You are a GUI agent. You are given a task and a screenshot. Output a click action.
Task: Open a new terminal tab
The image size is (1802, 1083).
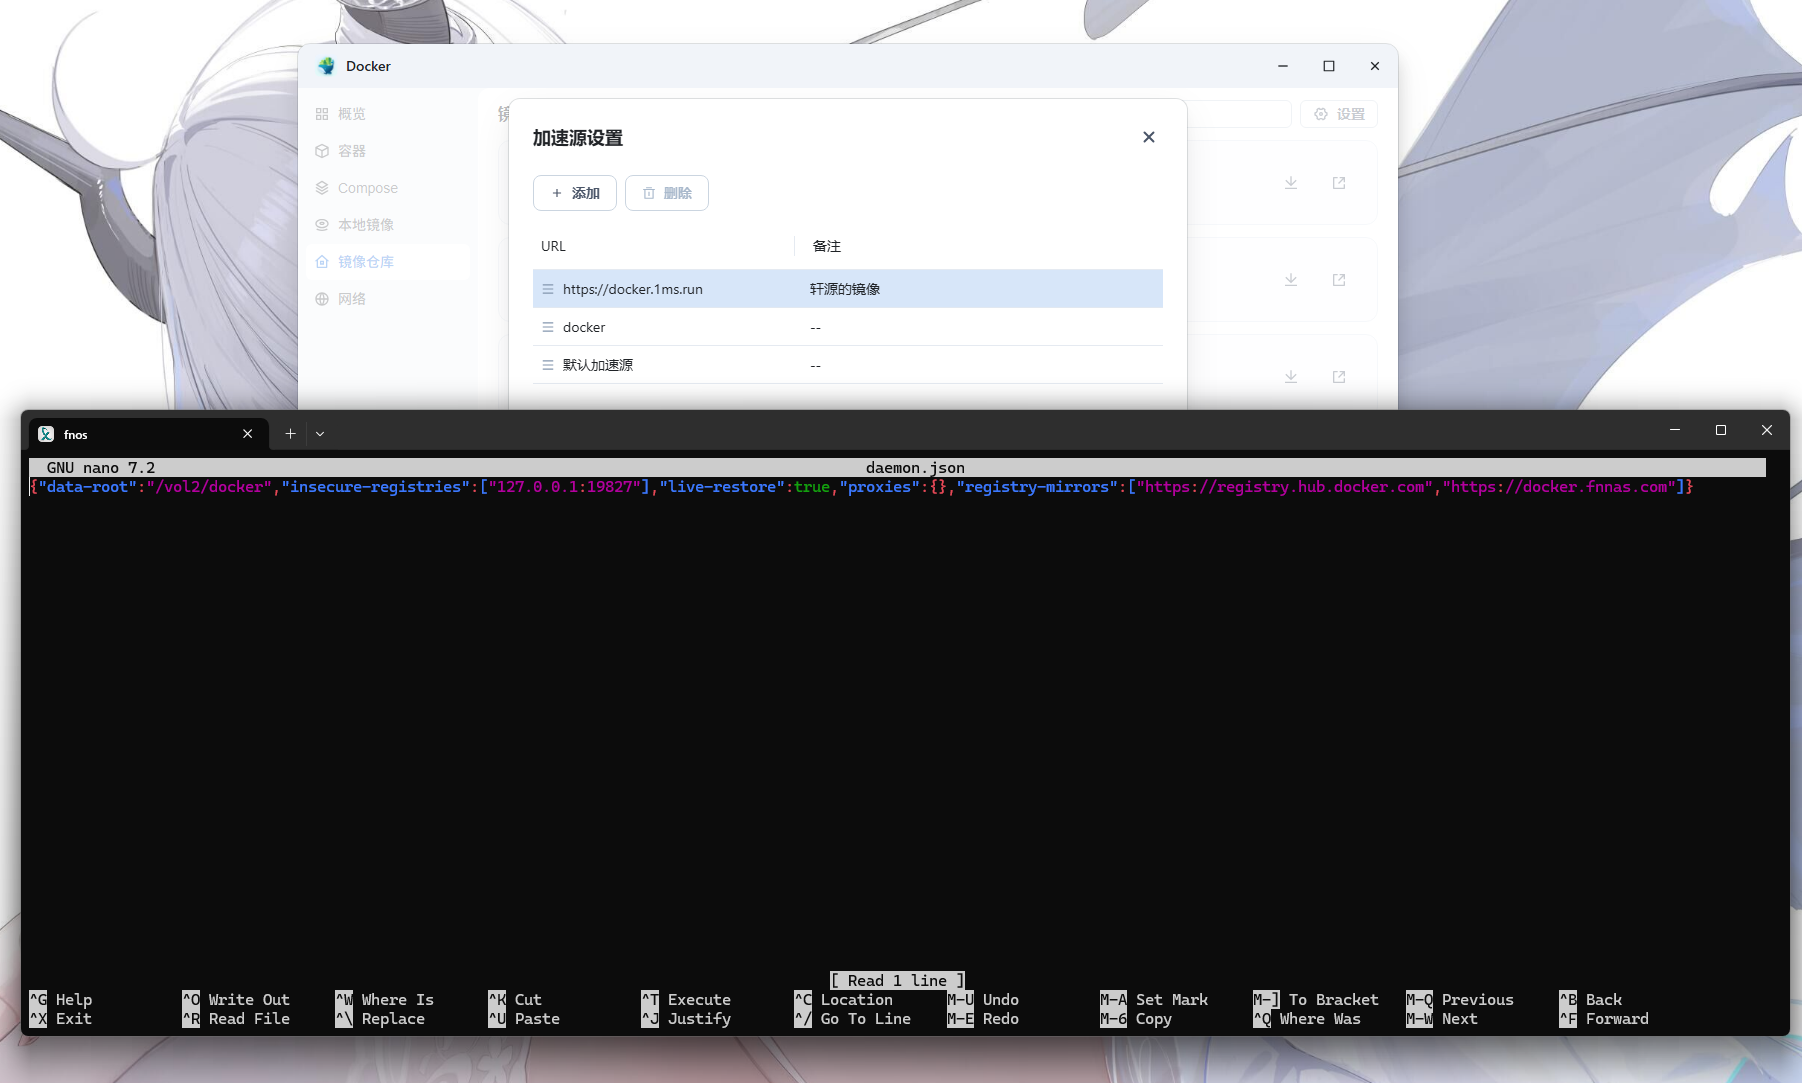290,434
